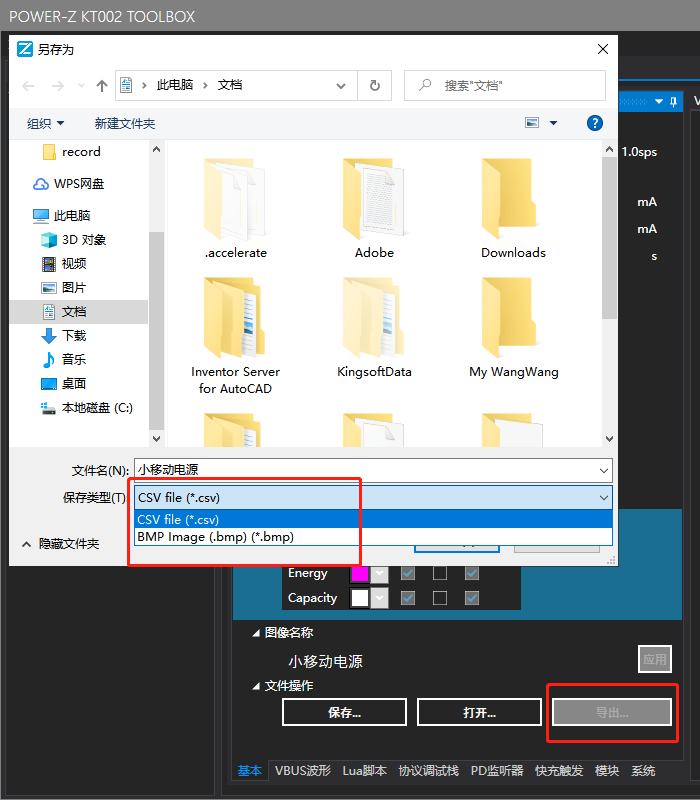Select record folder in sidebar

72,152
